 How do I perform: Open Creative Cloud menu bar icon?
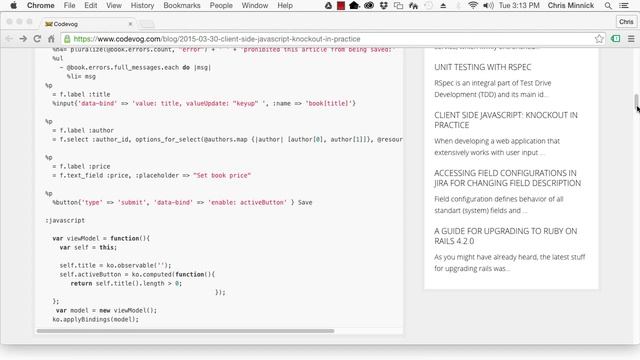pyautogui.click(x=369, y=5)
